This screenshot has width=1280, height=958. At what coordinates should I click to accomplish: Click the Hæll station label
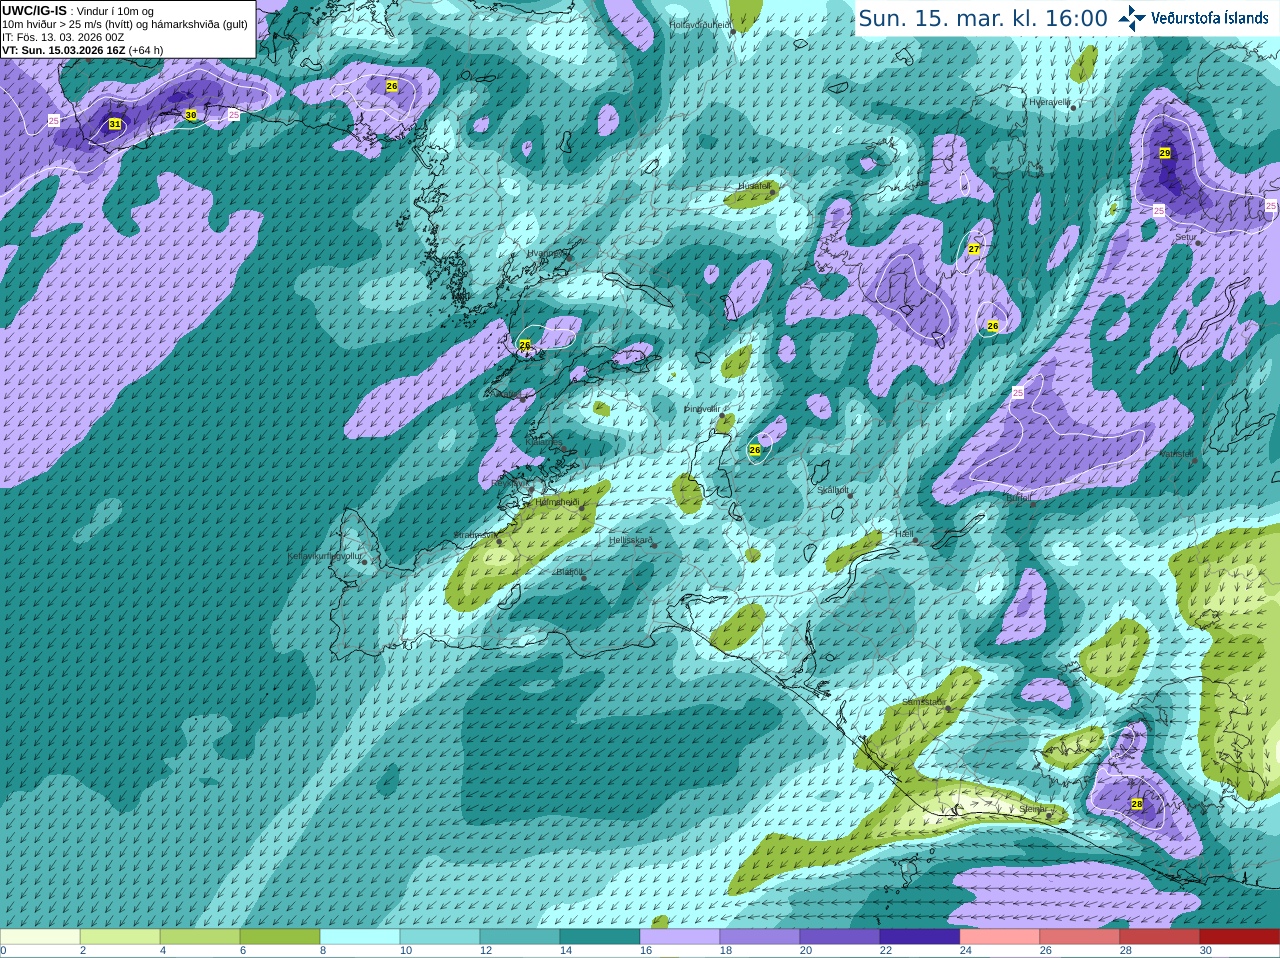point(904,534)
